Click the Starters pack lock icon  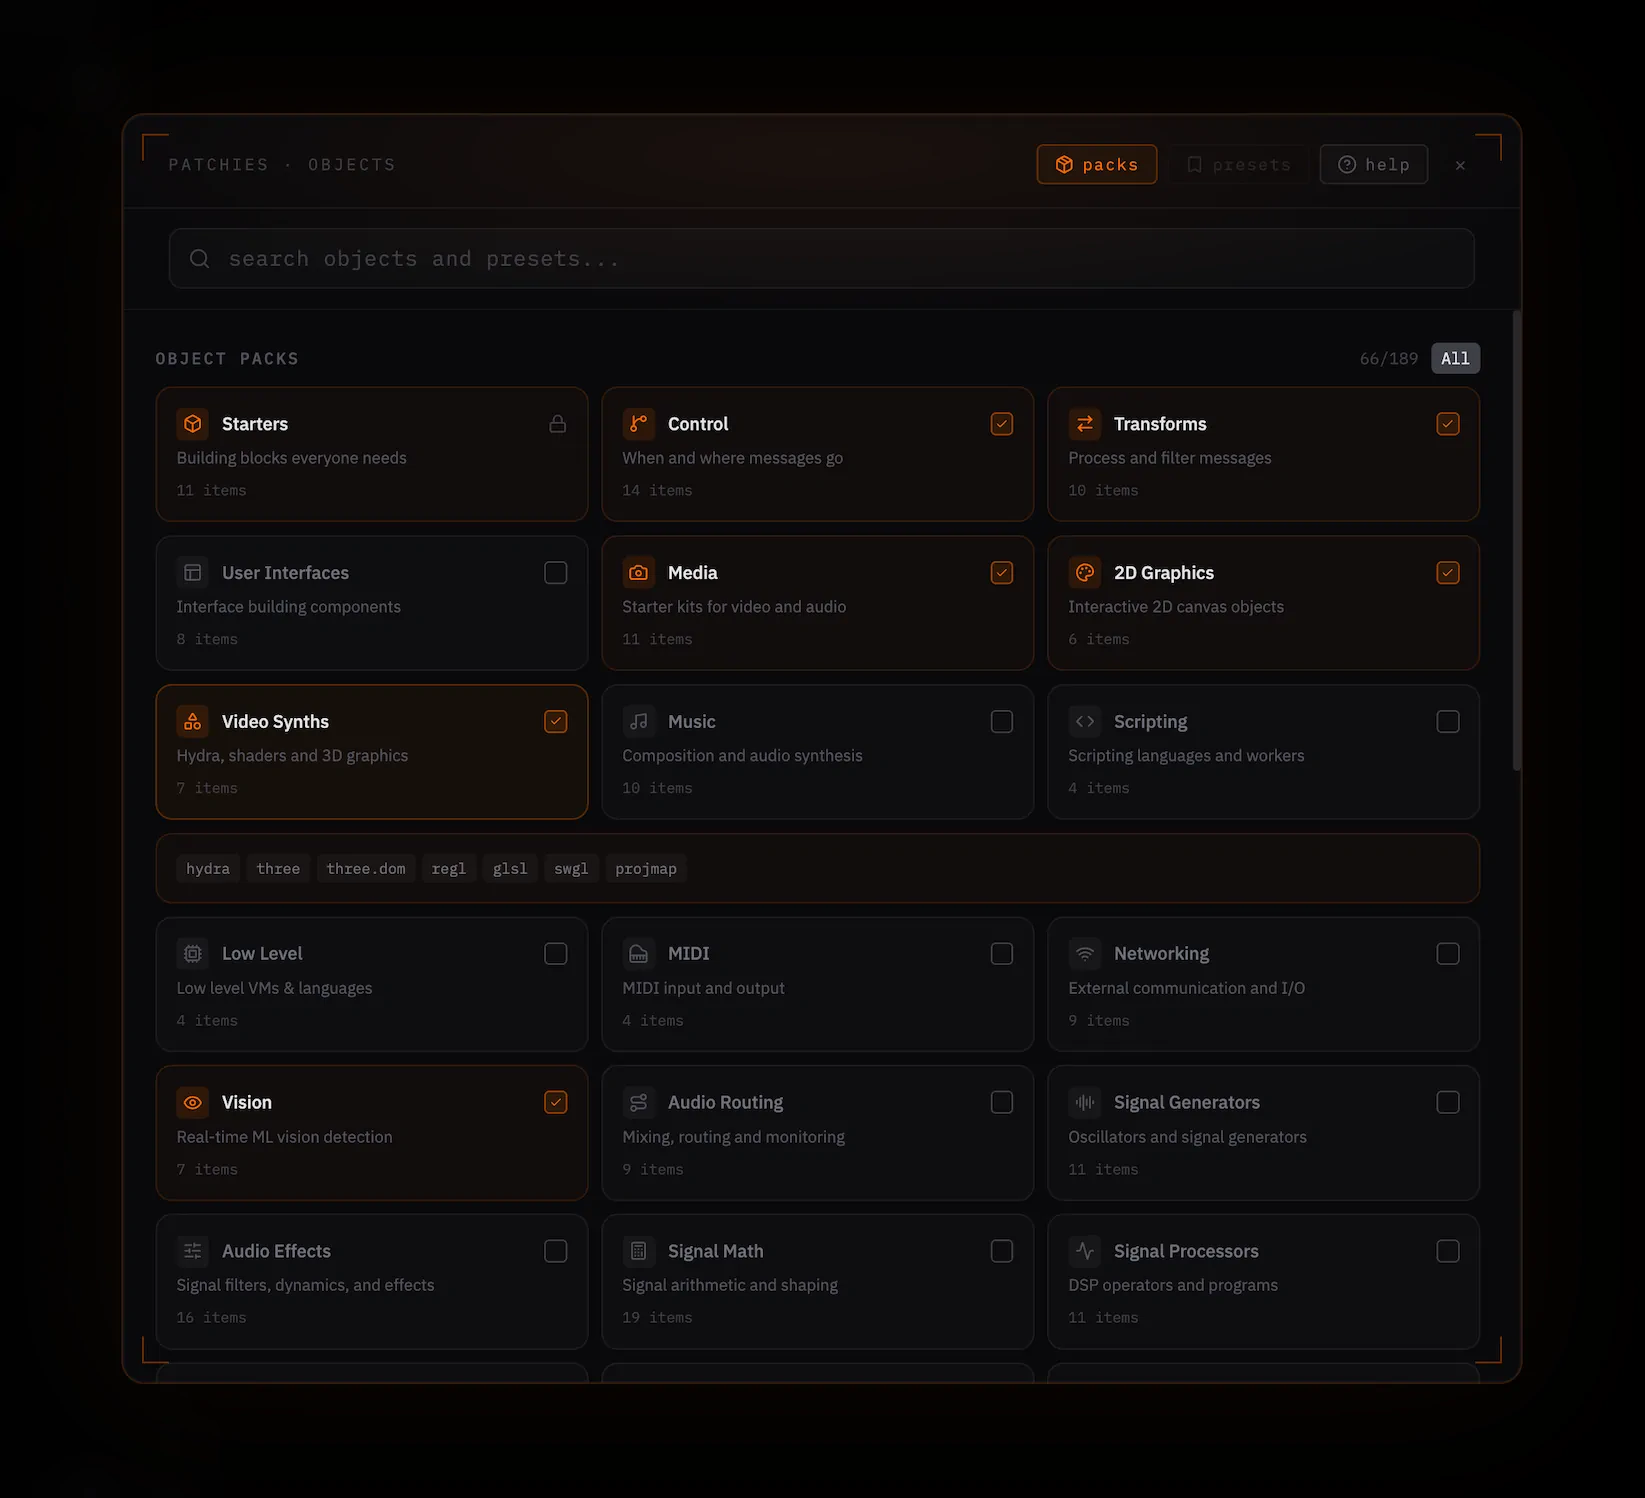557,424
